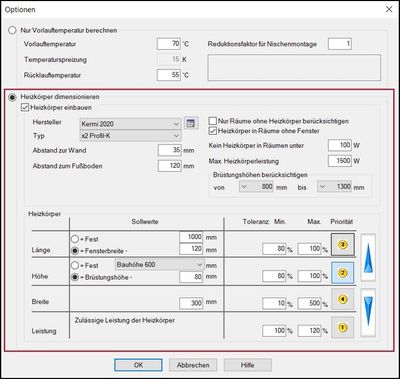Screen dimensions: 400x379
Task: Open Hersteller dropdown Kermi 2020
Action: 131,124
